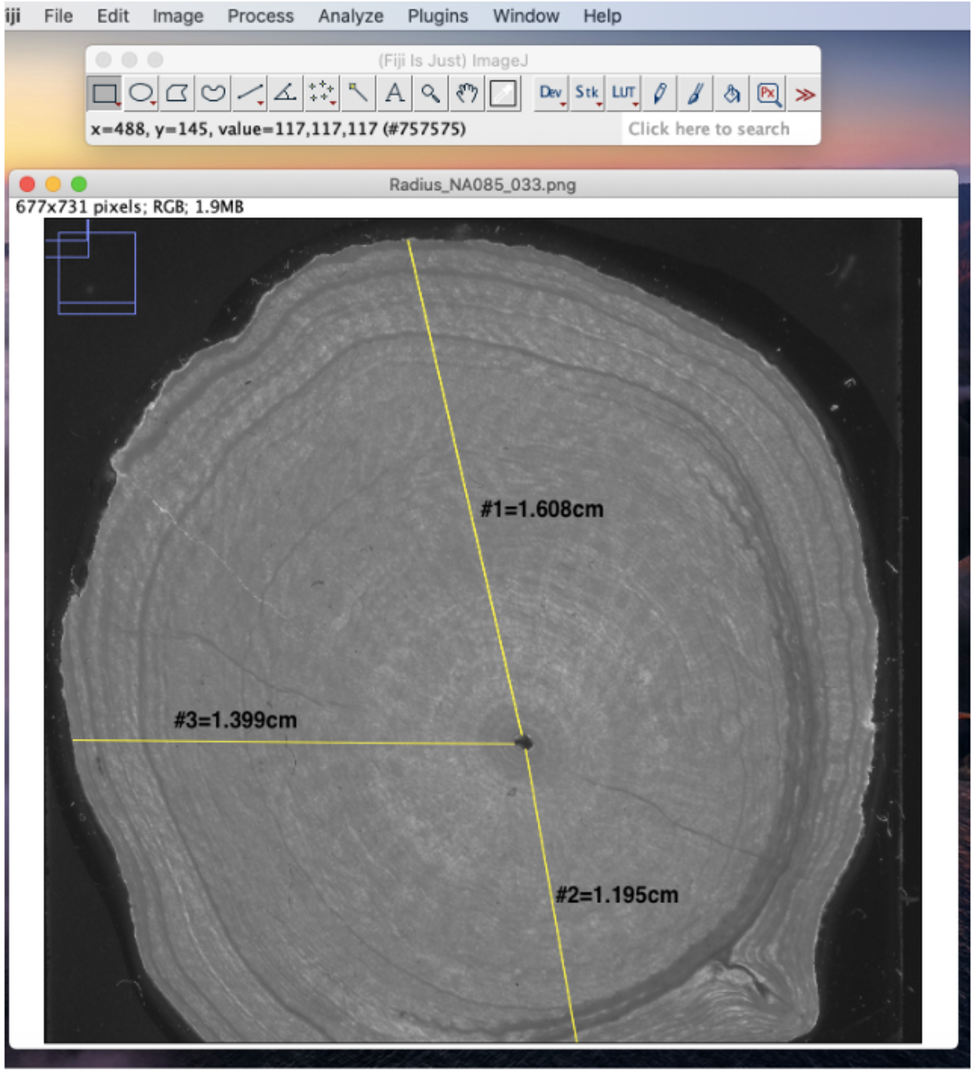Open the Dev tools dropdown
The width and height of the screenshot is (977, 1072).
coord(551,94)
